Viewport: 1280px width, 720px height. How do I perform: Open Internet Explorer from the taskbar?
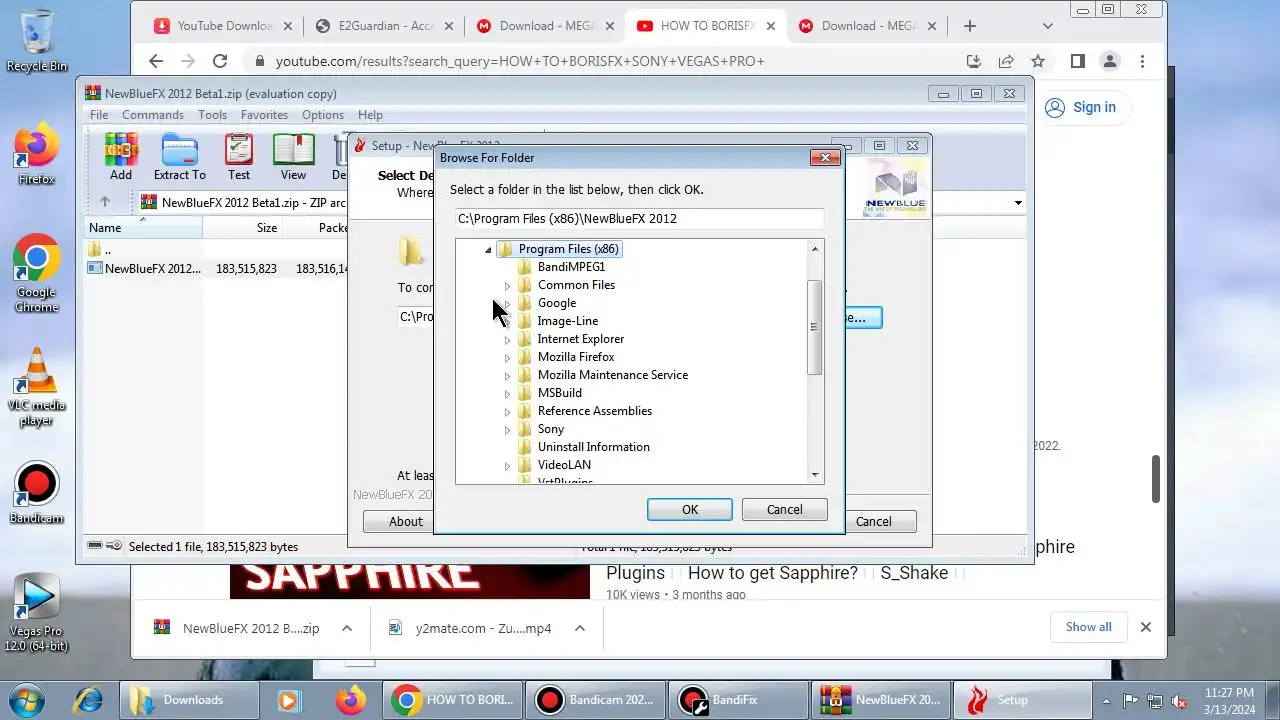pos(89,700)
